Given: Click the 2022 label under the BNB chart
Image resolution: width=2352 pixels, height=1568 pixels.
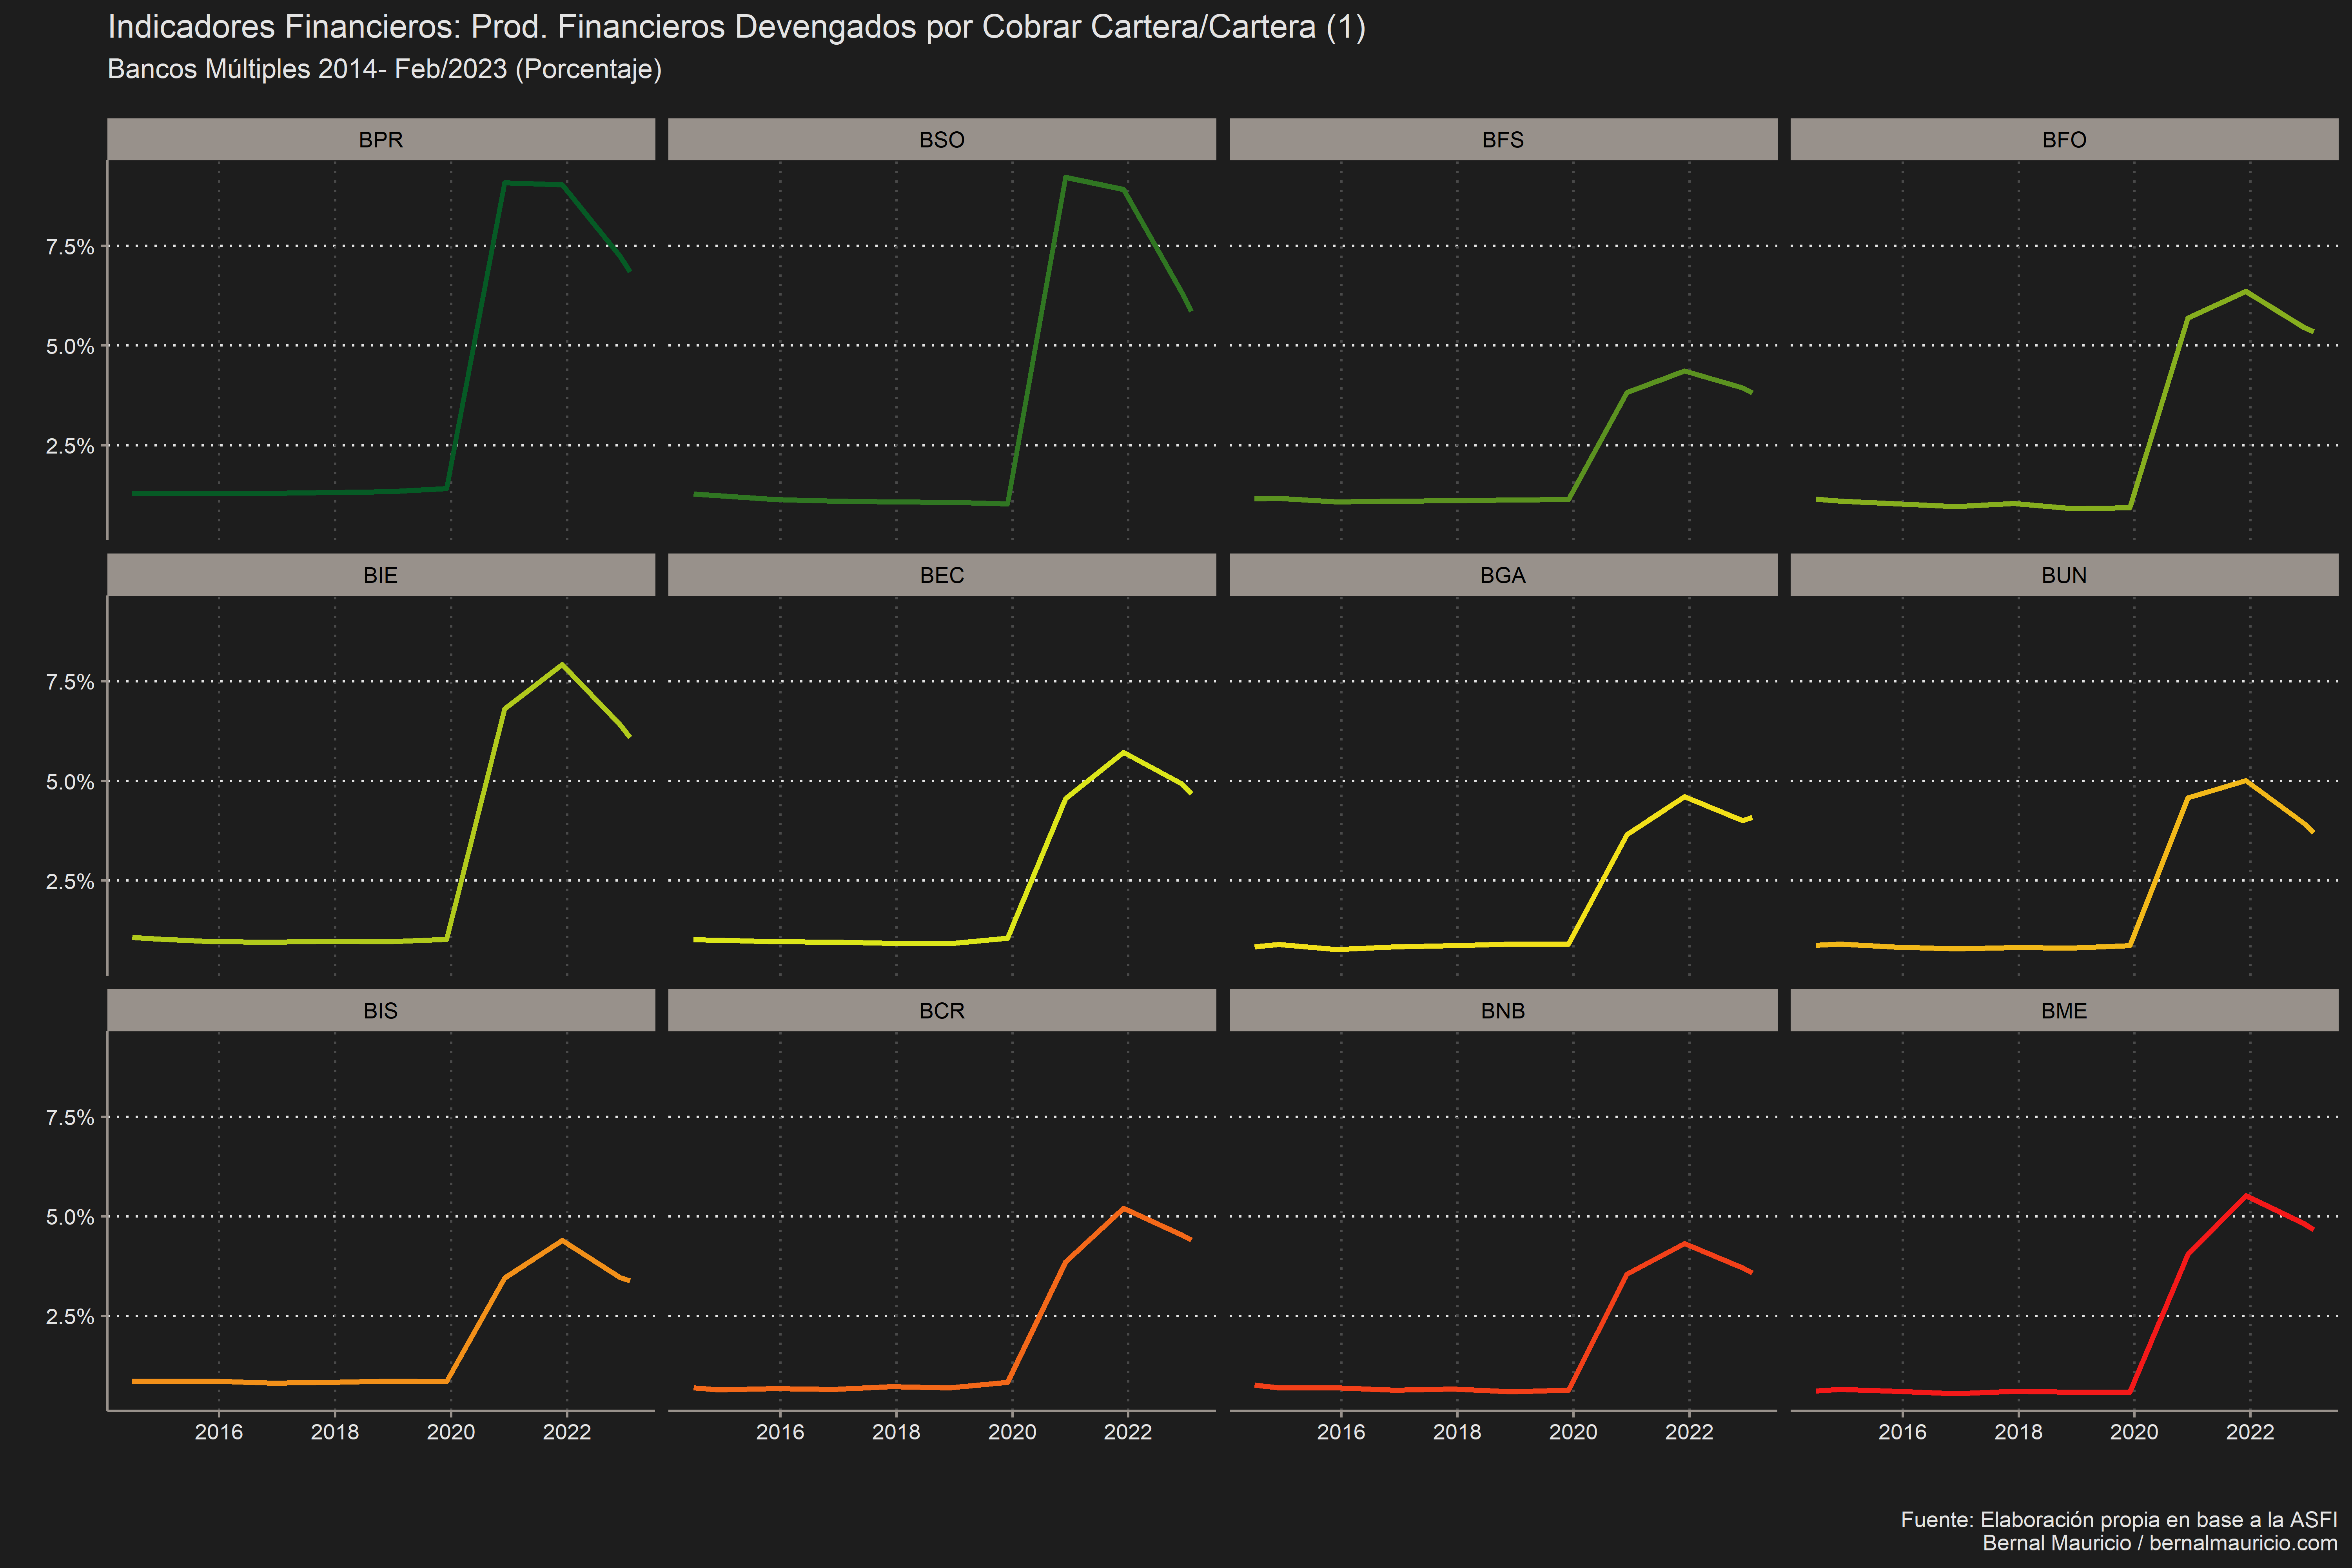Looking at the screenshot, I should tap(1689, 1432).
